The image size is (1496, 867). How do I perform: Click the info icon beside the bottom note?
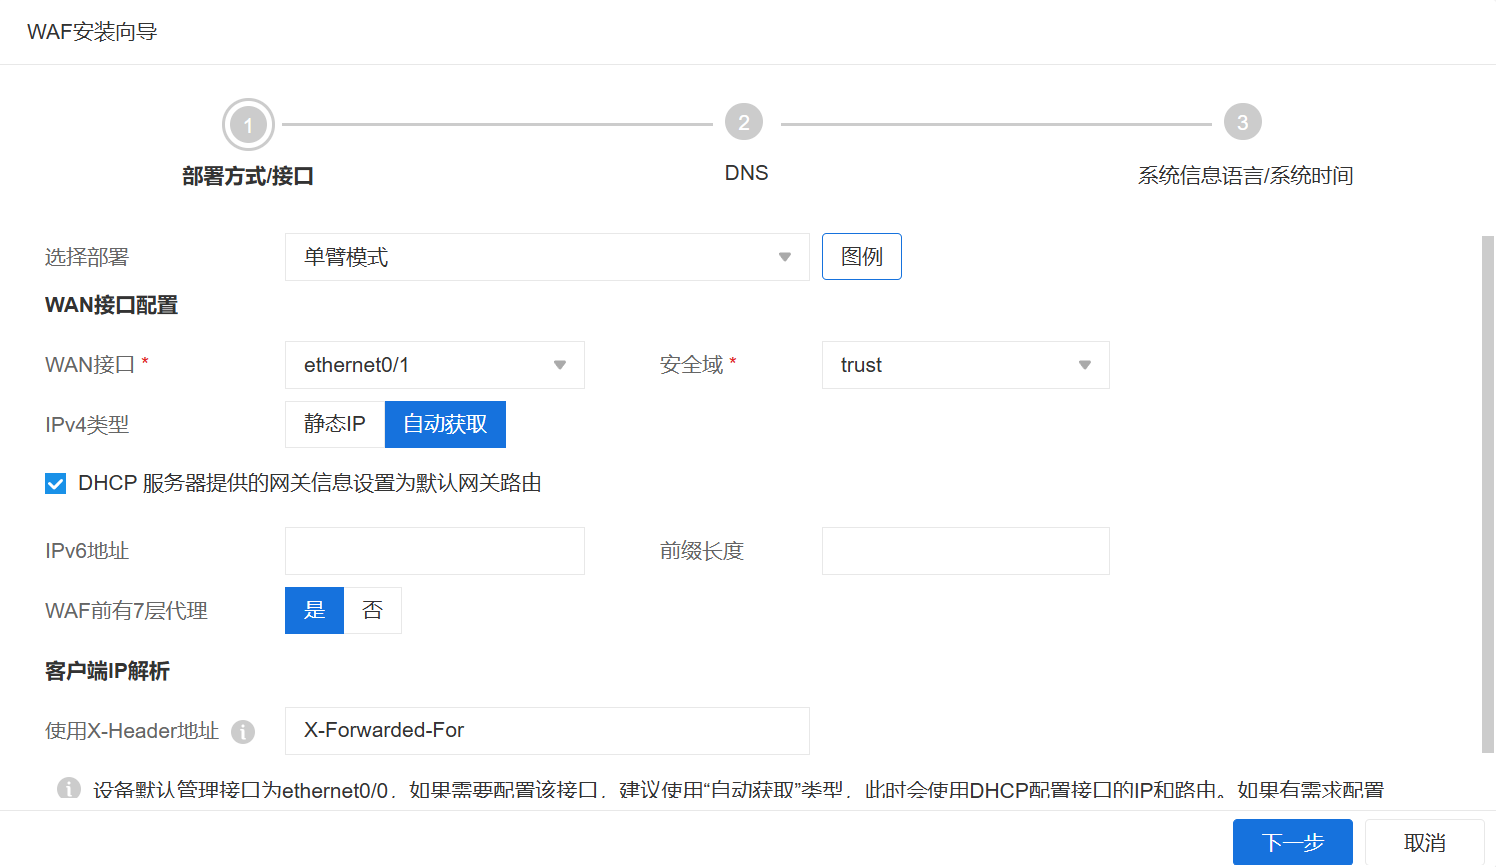69,789
